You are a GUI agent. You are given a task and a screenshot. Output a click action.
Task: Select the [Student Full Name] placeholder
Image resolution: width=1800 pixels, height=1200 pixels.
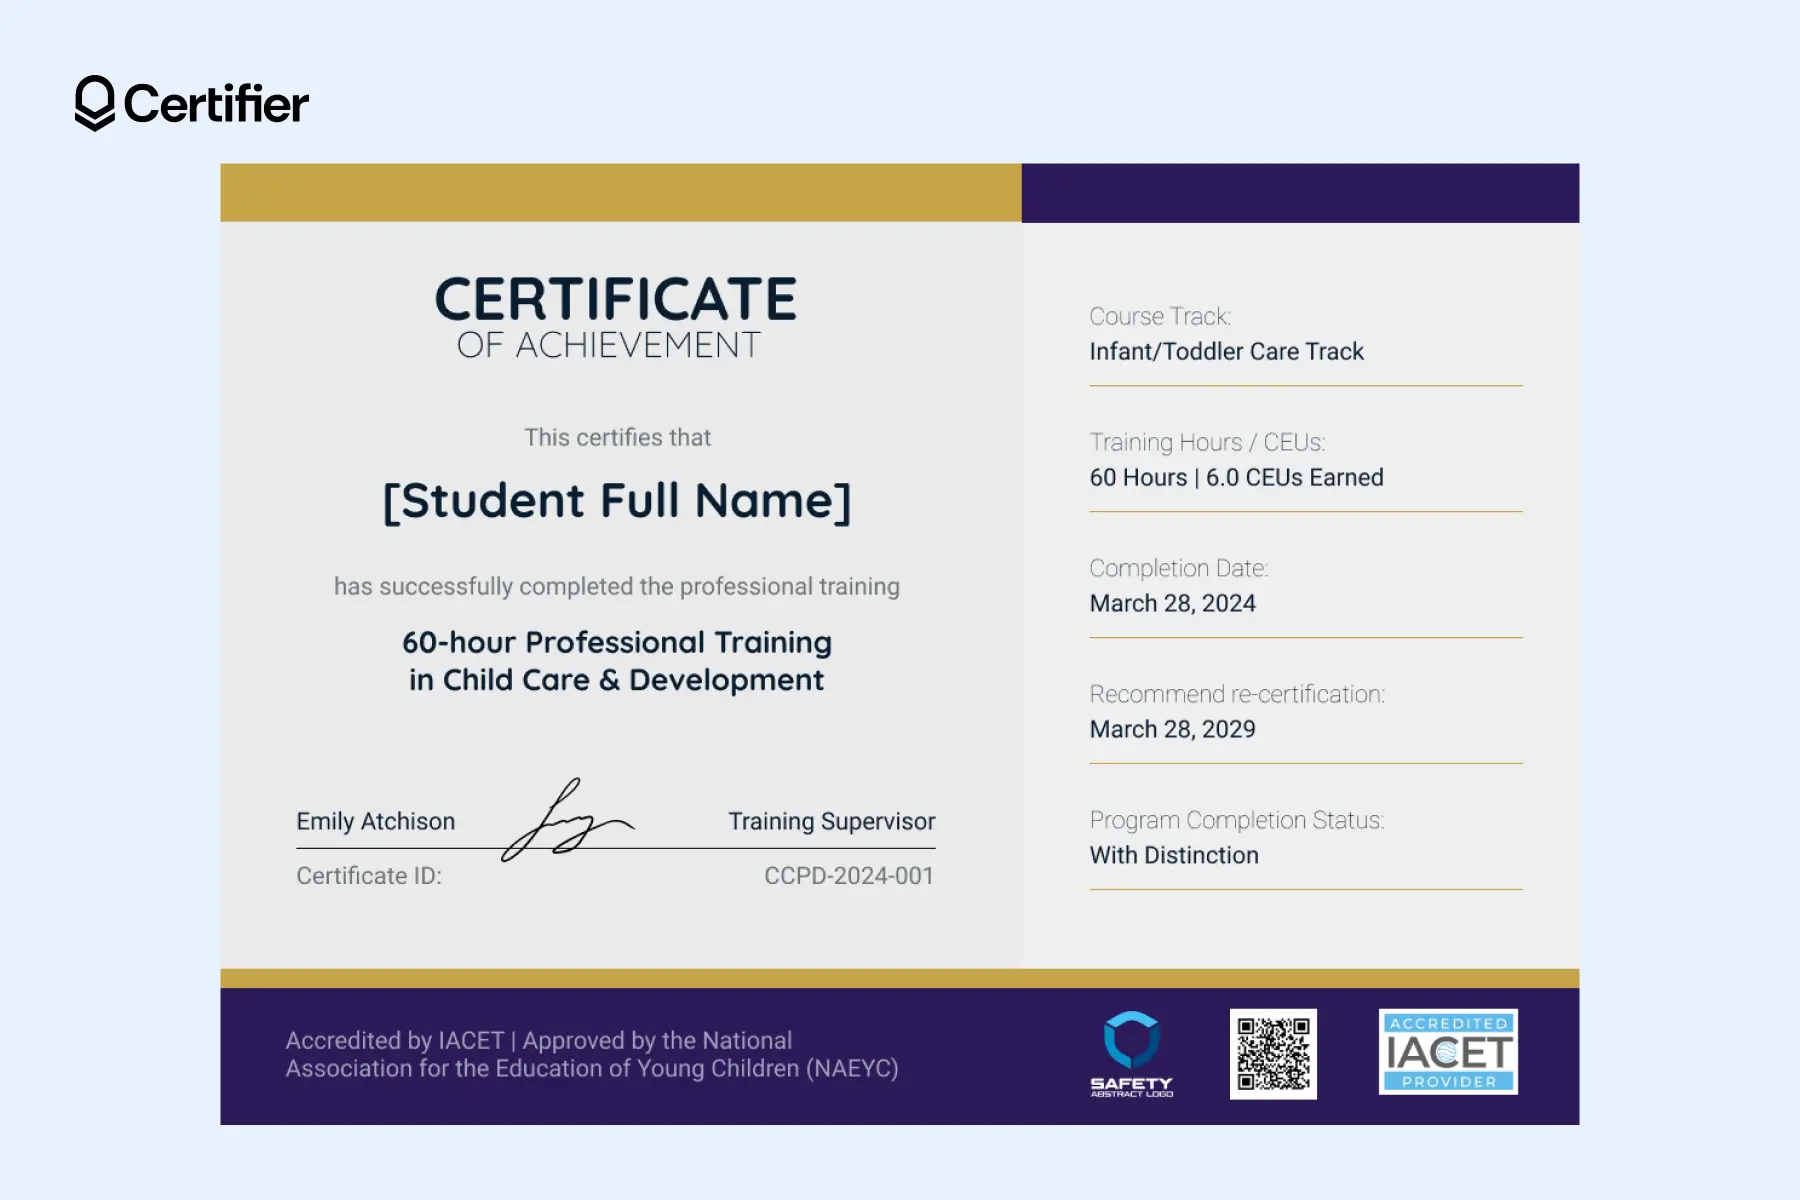tap(617, 500)
